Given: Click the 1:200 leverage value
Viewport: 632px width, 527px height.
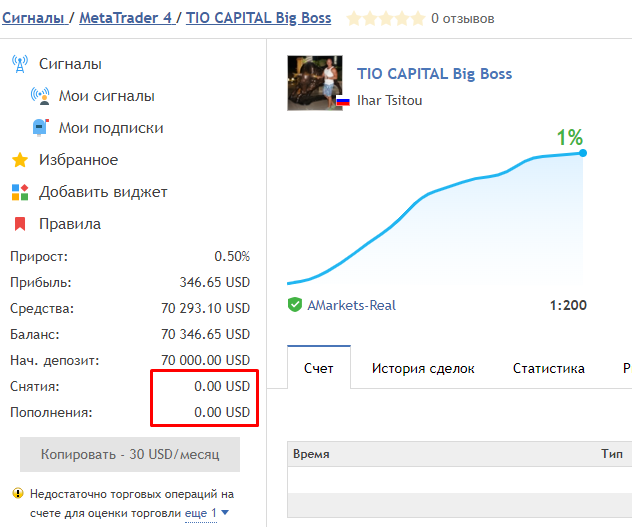Looking at the screenshot, I should click(x=568, y=305).
